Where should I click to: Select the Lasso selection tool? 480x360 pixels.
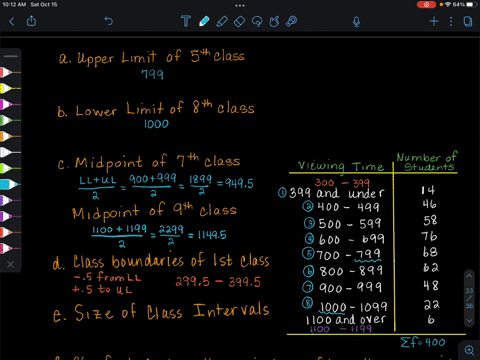pyautogui.click(x=257, y=22)
